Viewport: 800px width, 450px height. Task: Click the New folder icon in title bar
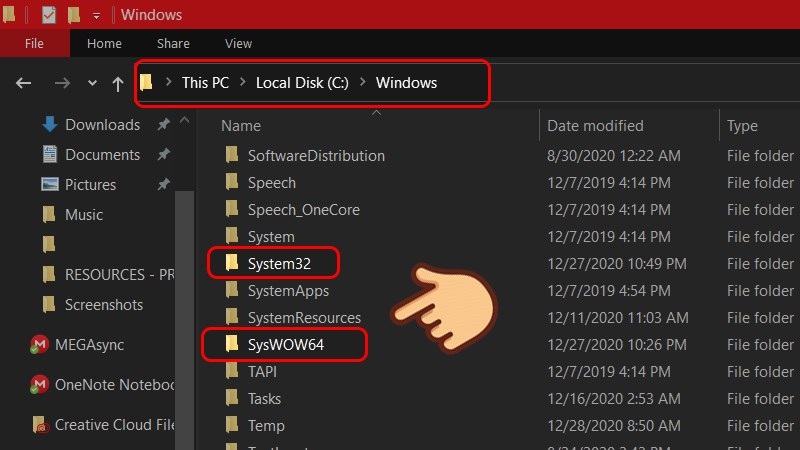click(74, 15)
